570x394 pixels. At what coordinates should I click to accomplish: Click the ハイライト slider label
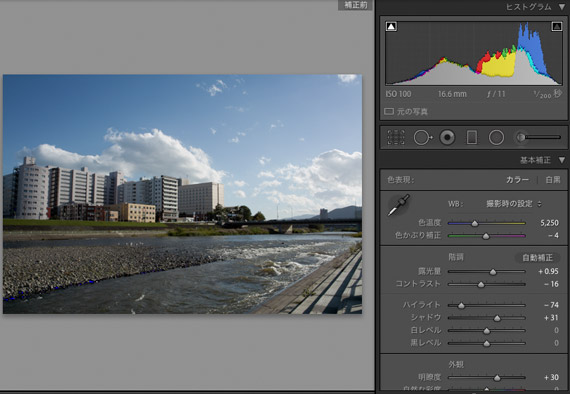[x=422, y=305]
